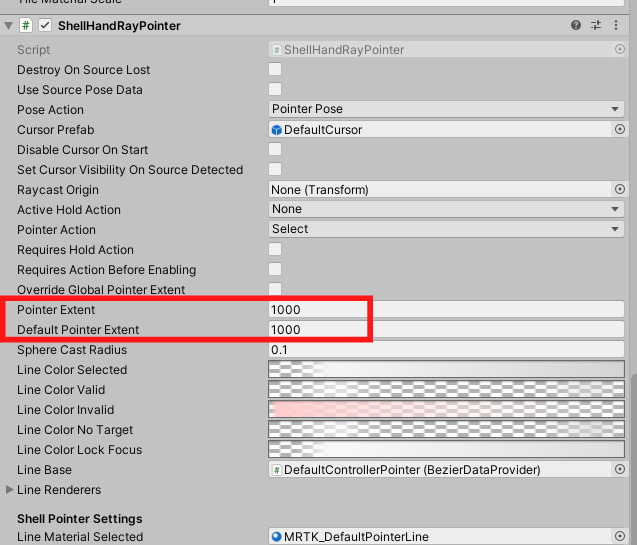Open Line Color No Target gradient editor
Viewport: 637px width, 545px height.
446,429
